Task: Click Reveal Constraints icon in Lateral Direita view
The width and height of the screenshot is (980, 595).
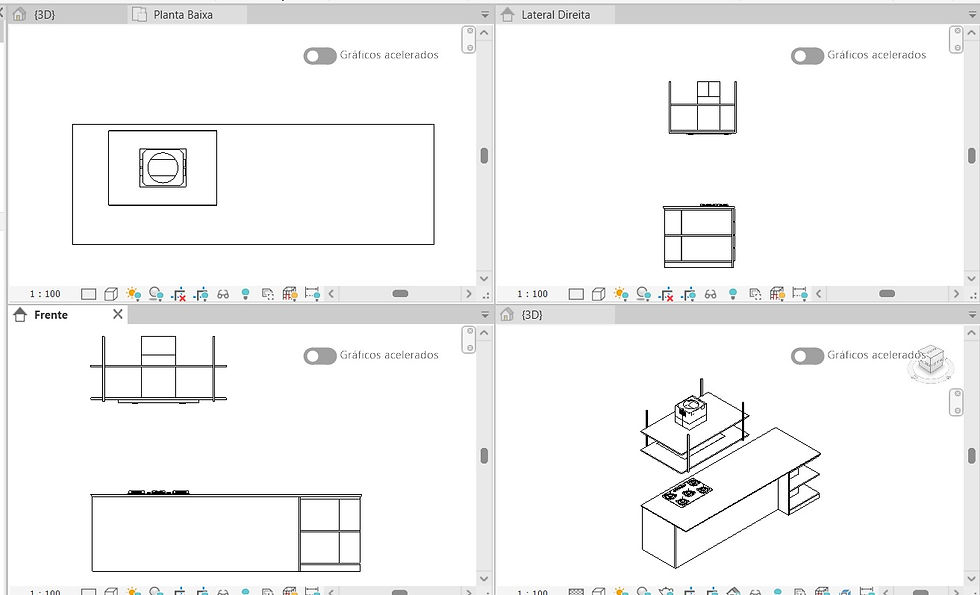Action: tap(800, 294)
